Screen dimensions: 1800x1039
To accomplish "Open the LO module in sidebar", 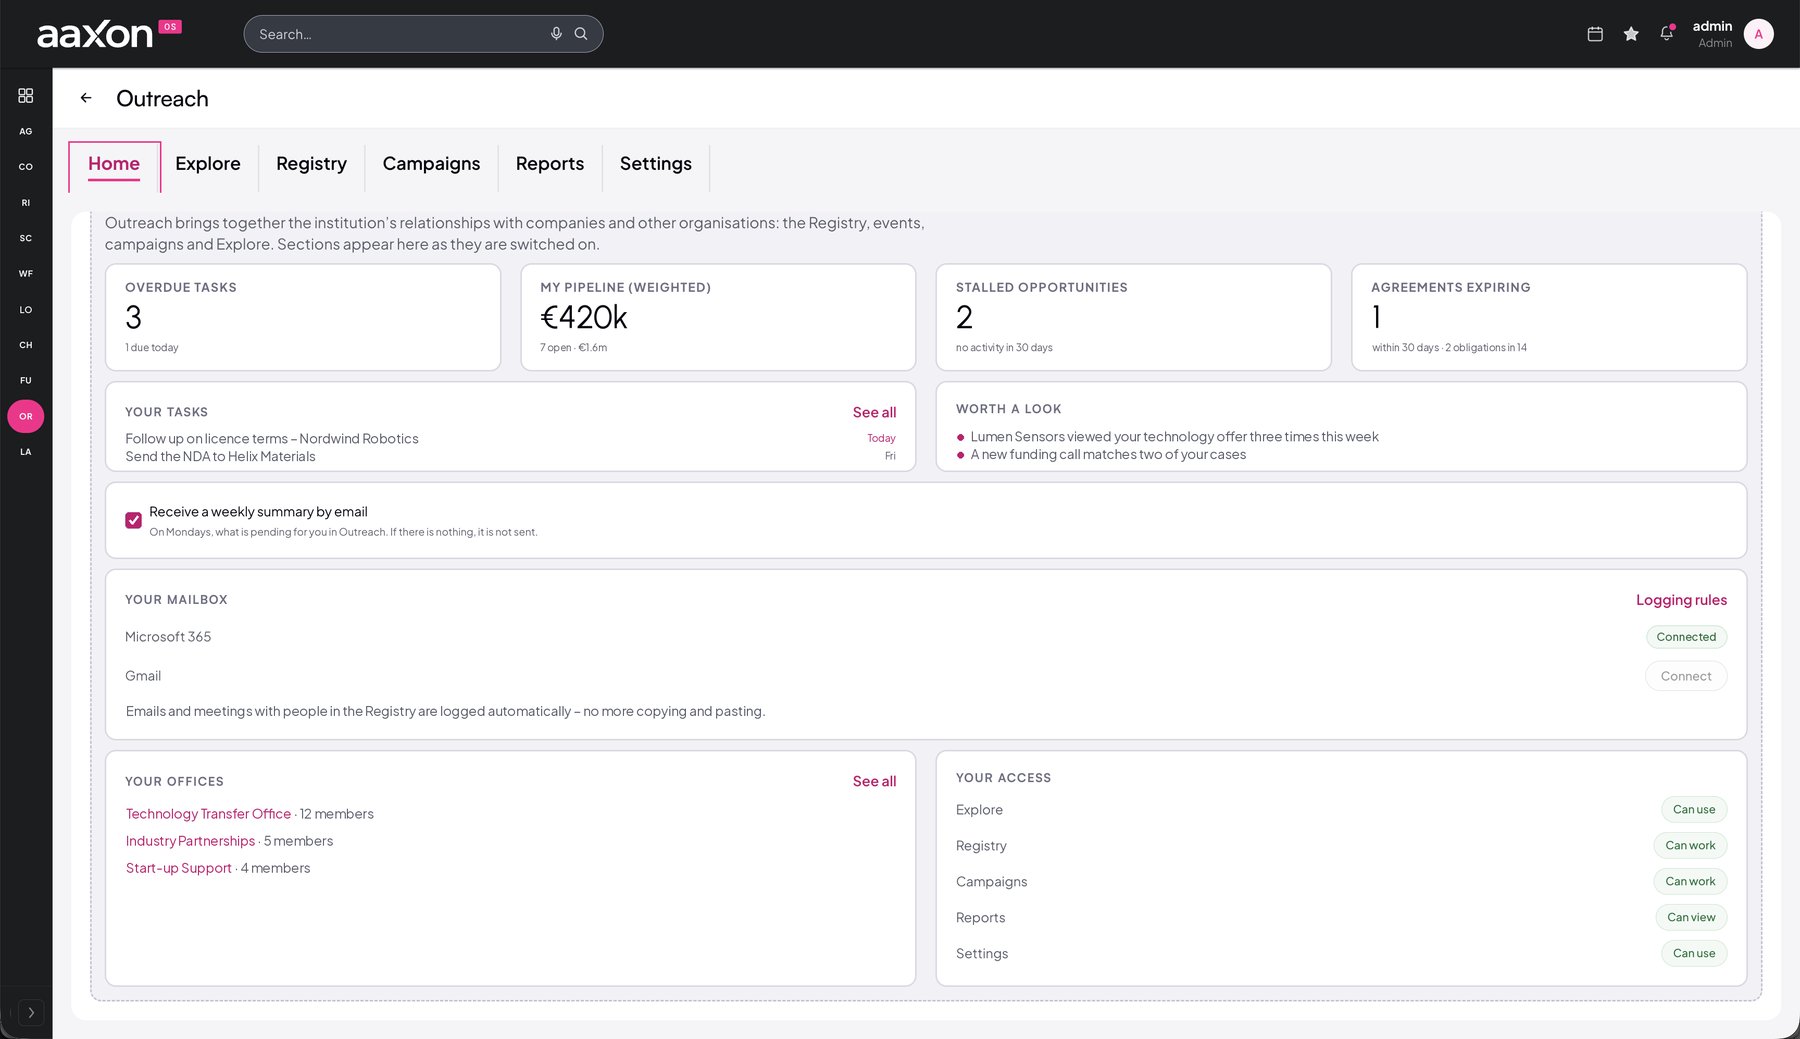I will point(26,310).
